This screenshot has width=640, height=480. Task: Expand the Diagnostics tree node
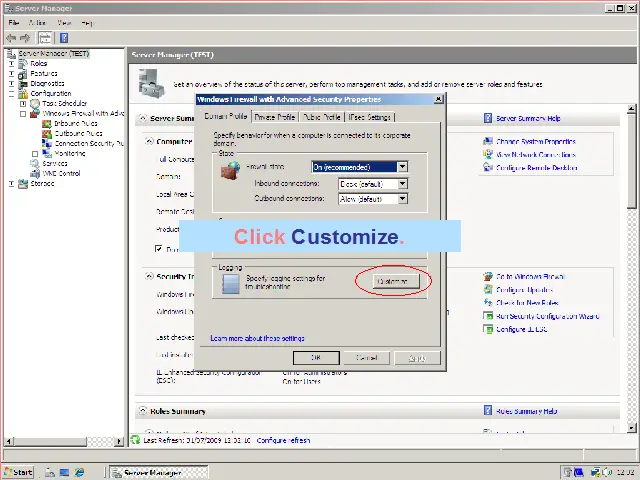point(11,84)
